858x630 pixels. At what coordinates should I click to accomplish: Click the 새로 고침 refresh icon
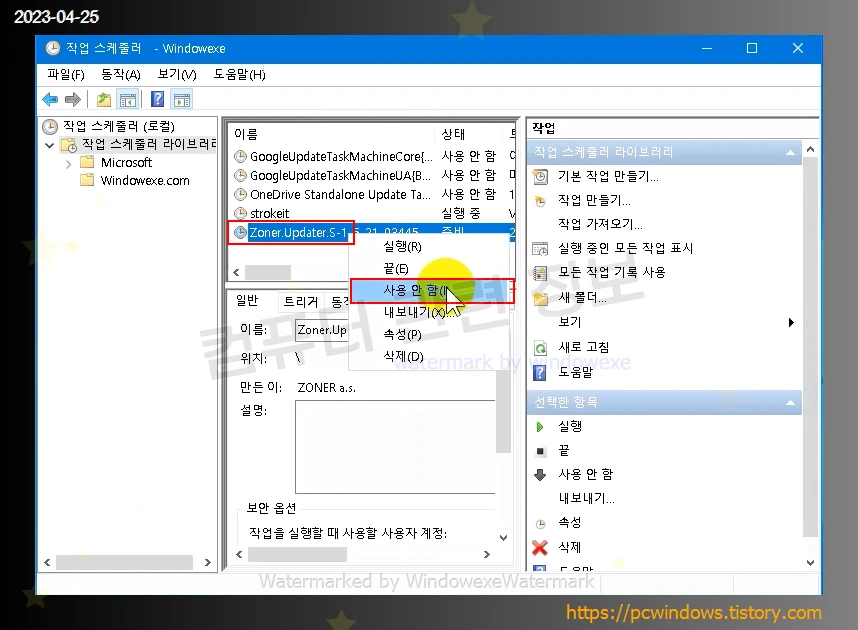540,348
